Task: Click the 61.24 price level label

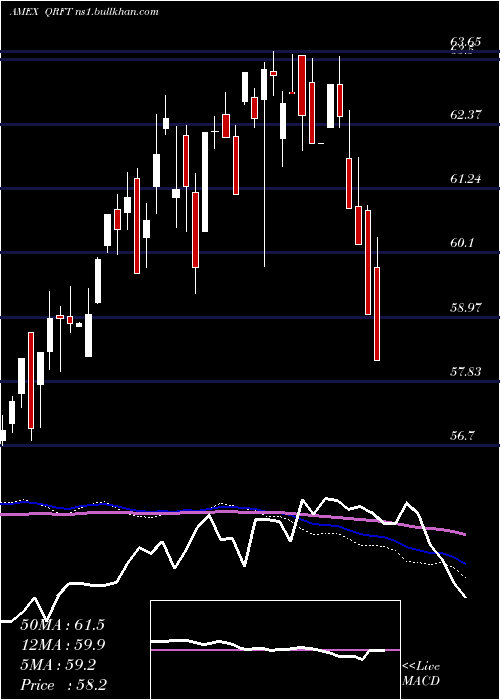Action: (466, 179)
